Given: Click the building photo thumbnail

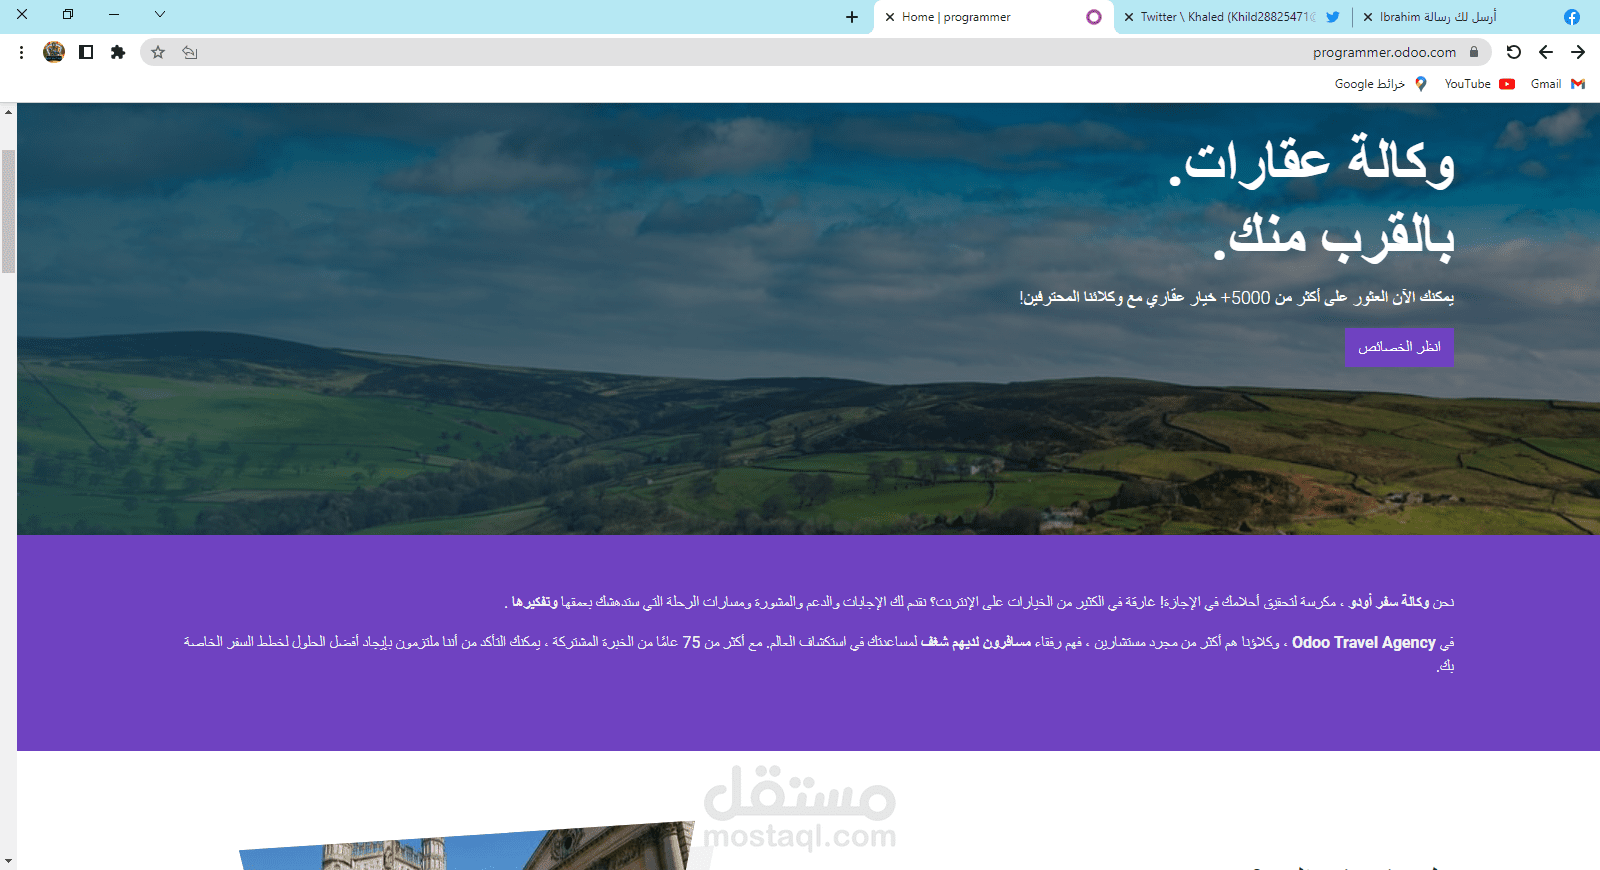Looking at the screenshot, I should point(467,846).
